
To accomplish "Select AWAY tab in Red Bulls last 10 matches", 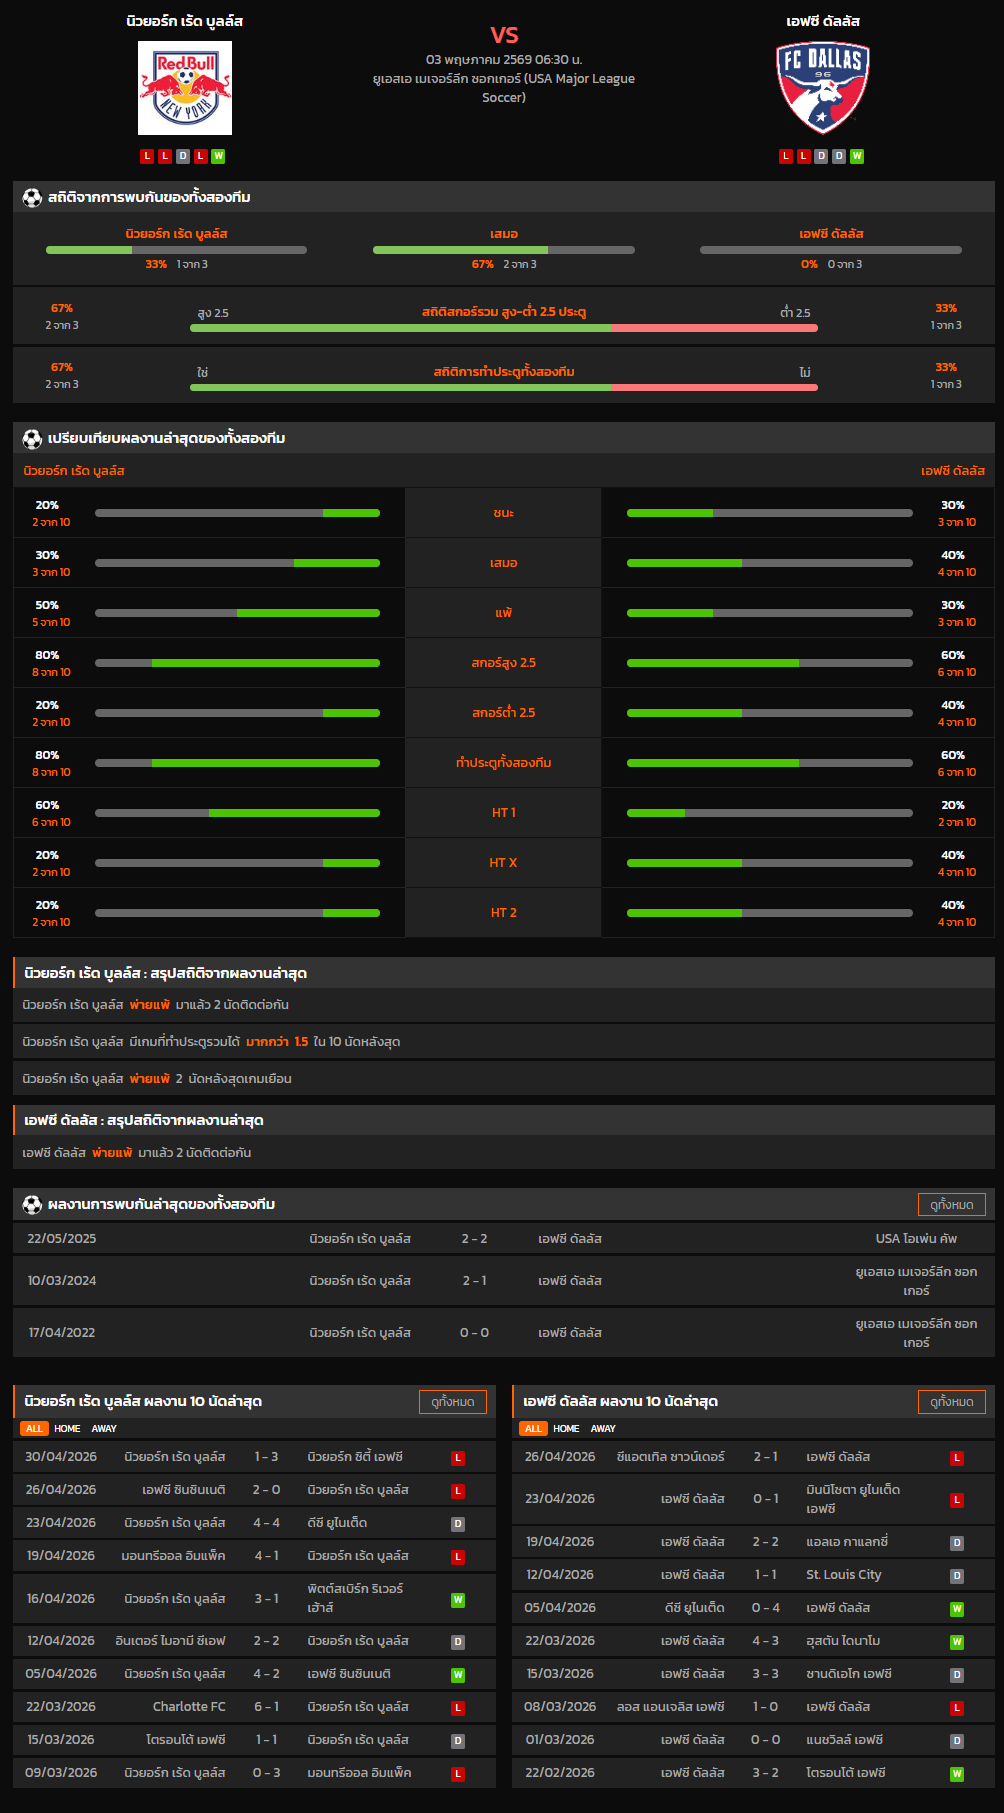I will point(104,1428).
